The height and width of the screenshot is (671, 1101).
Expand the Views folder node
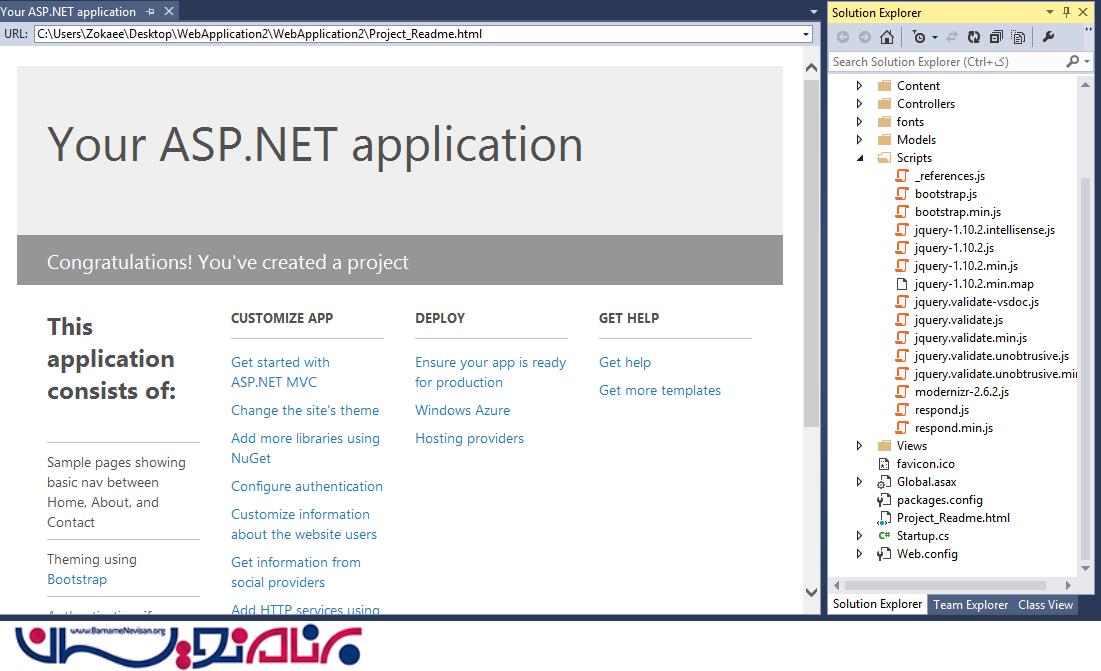coord(860,446)
